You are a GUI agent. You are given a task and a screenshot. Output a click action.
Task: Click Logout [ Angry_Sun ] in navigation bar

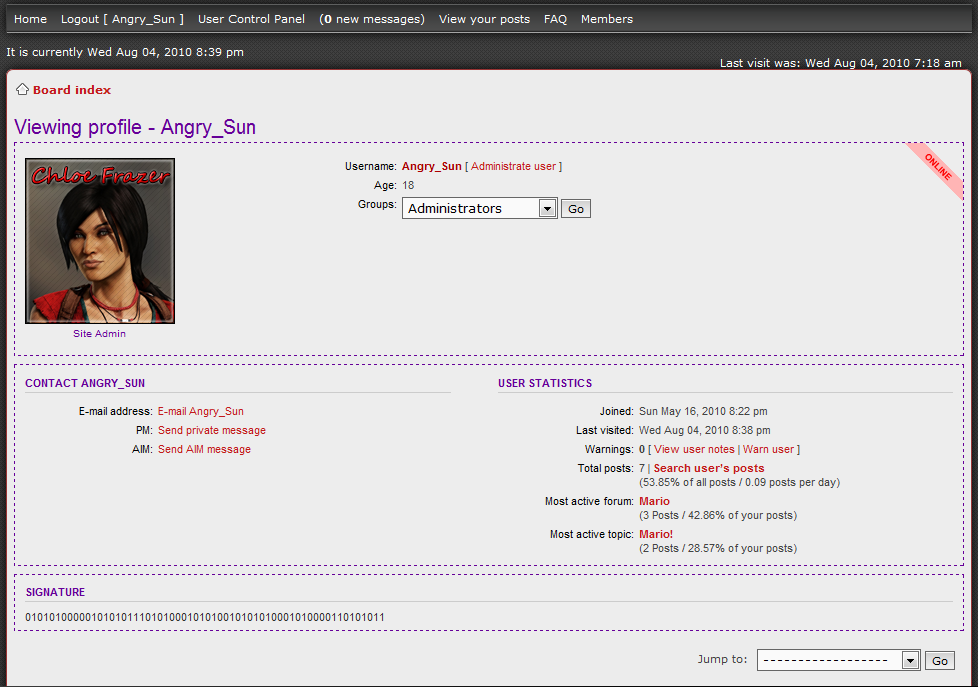coord(122,19)
